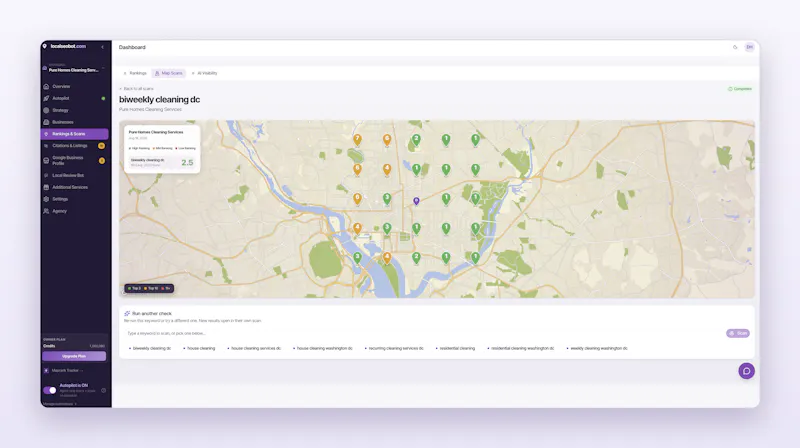Click the Maprank Tracker icon
This screenshot has width=800, height=448.
pyautogui.click(x=46, y=370)
